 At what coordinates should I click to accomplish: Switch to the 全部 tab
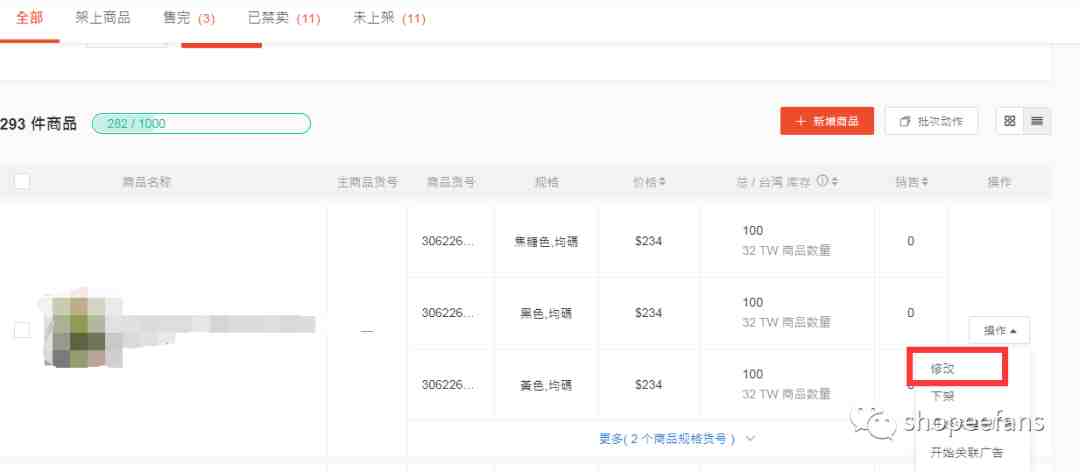29,18
